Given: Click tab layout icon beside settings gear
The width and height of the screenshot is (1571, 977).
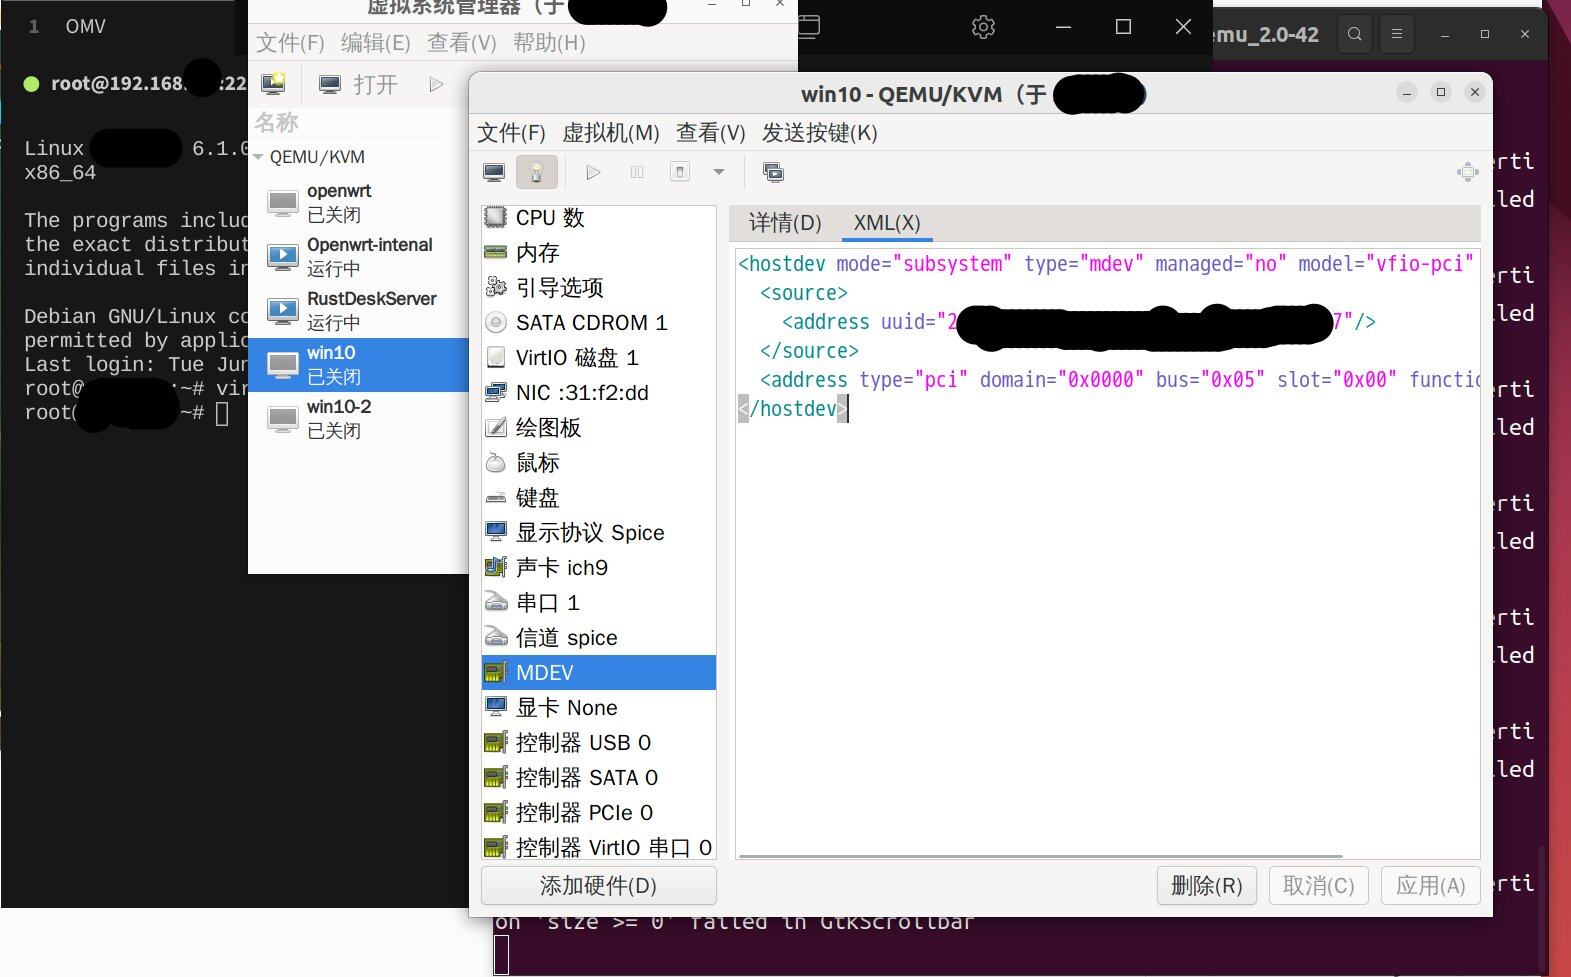Looking at the screenshot, I should coord(809,26).
